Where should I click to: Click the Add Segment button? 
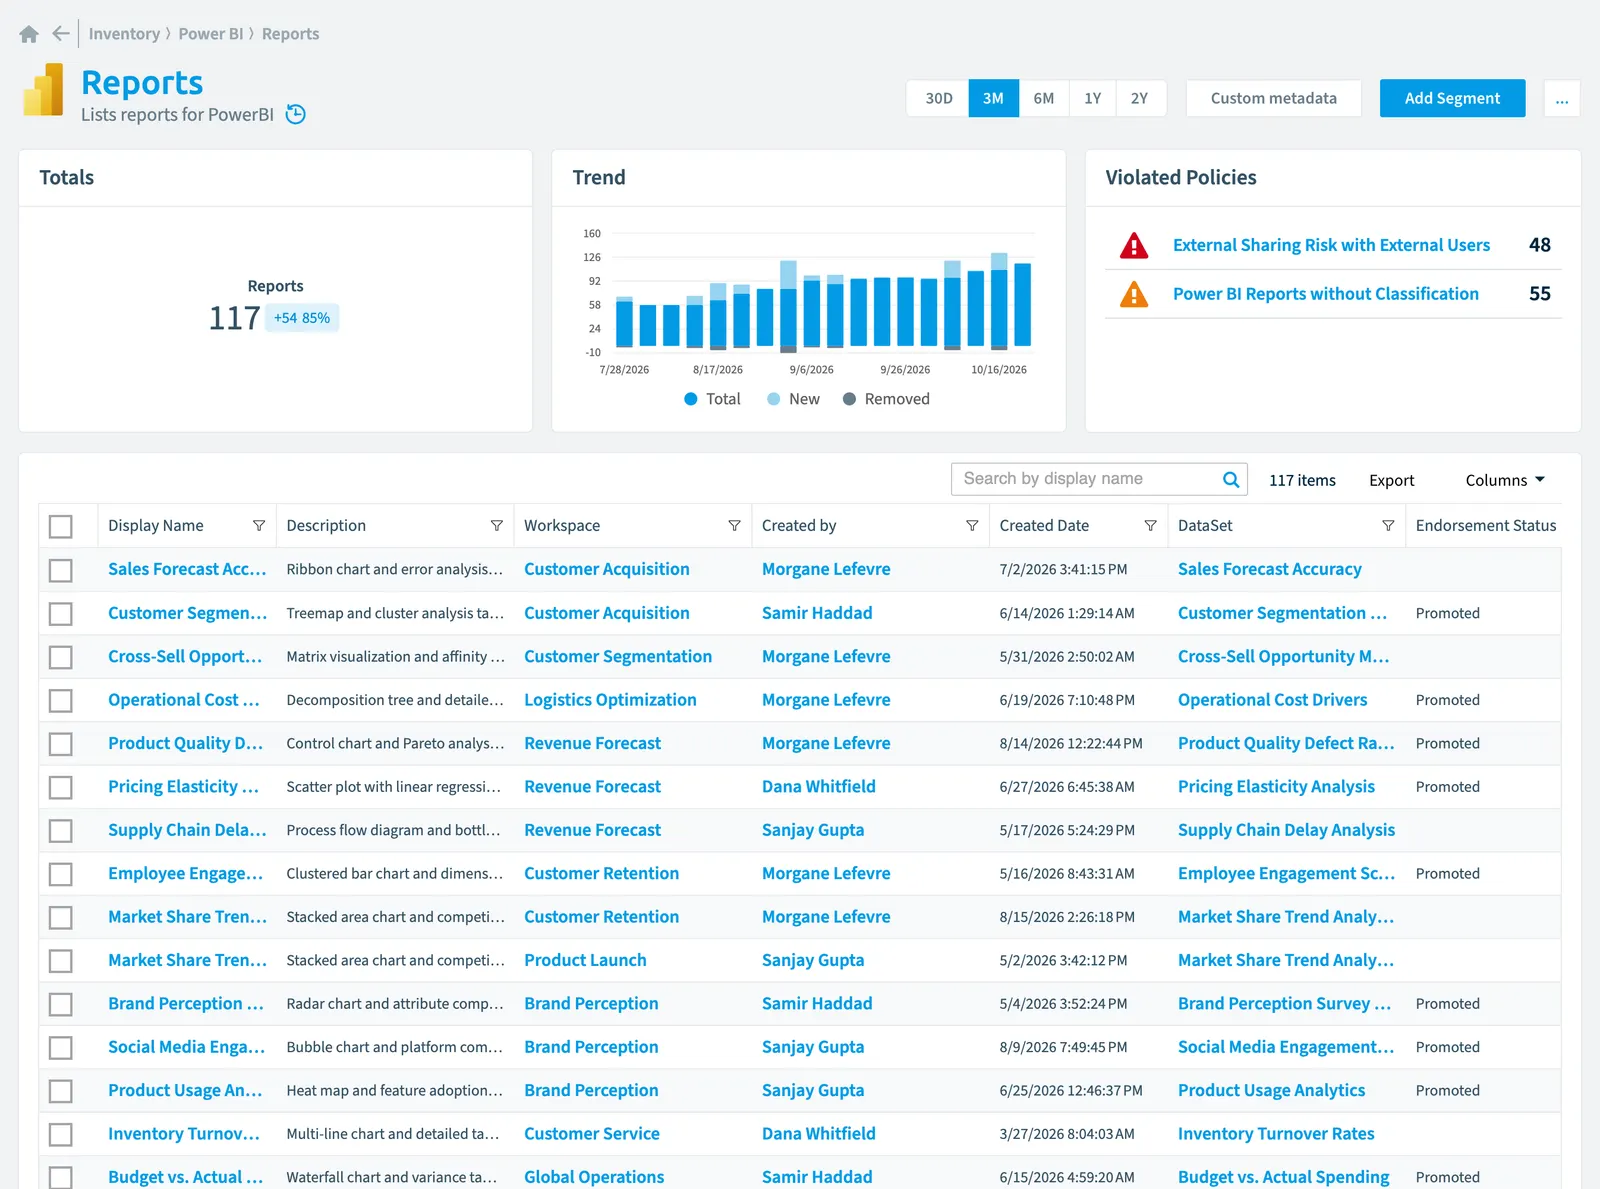tap(1452, 98)
